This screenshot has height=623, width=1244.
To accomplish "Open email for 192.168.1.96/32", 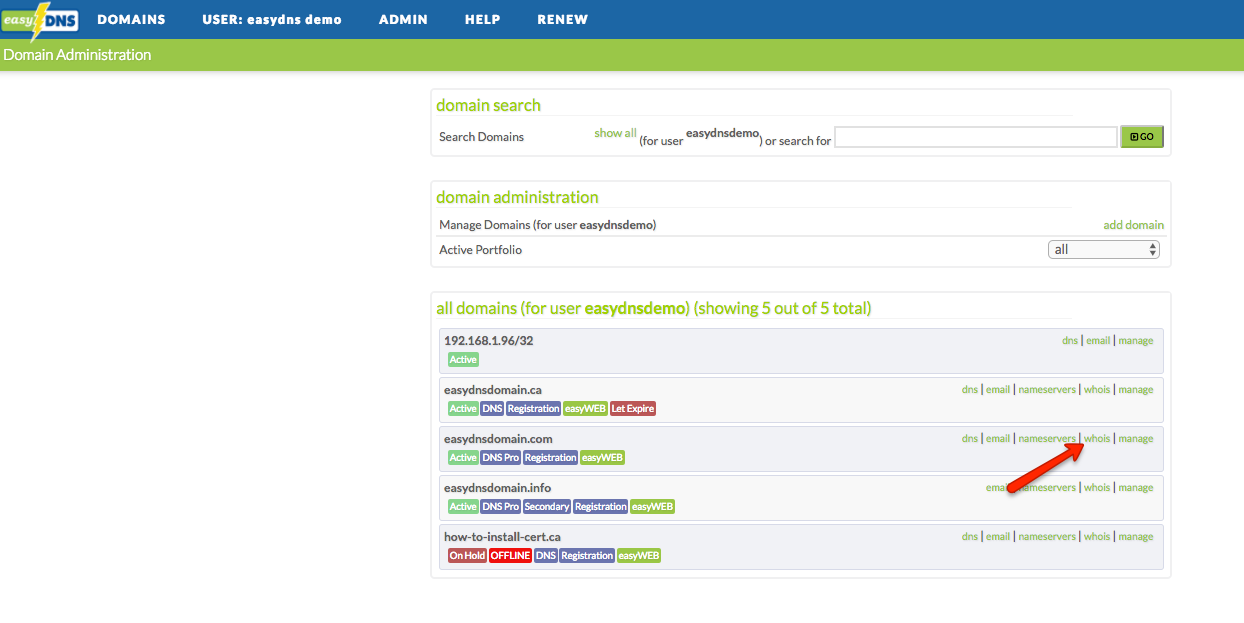I will click(x=1098, y=341).
